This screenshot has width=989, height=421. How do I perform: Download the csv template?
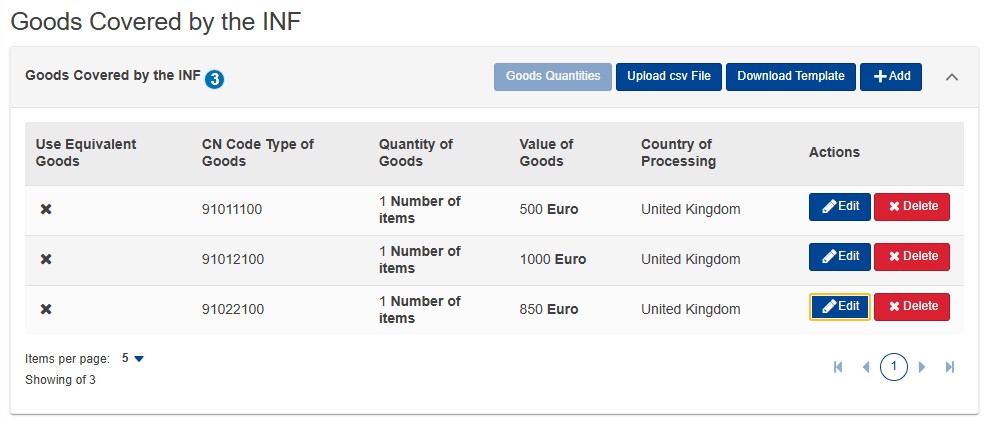(x=791, y=77)
